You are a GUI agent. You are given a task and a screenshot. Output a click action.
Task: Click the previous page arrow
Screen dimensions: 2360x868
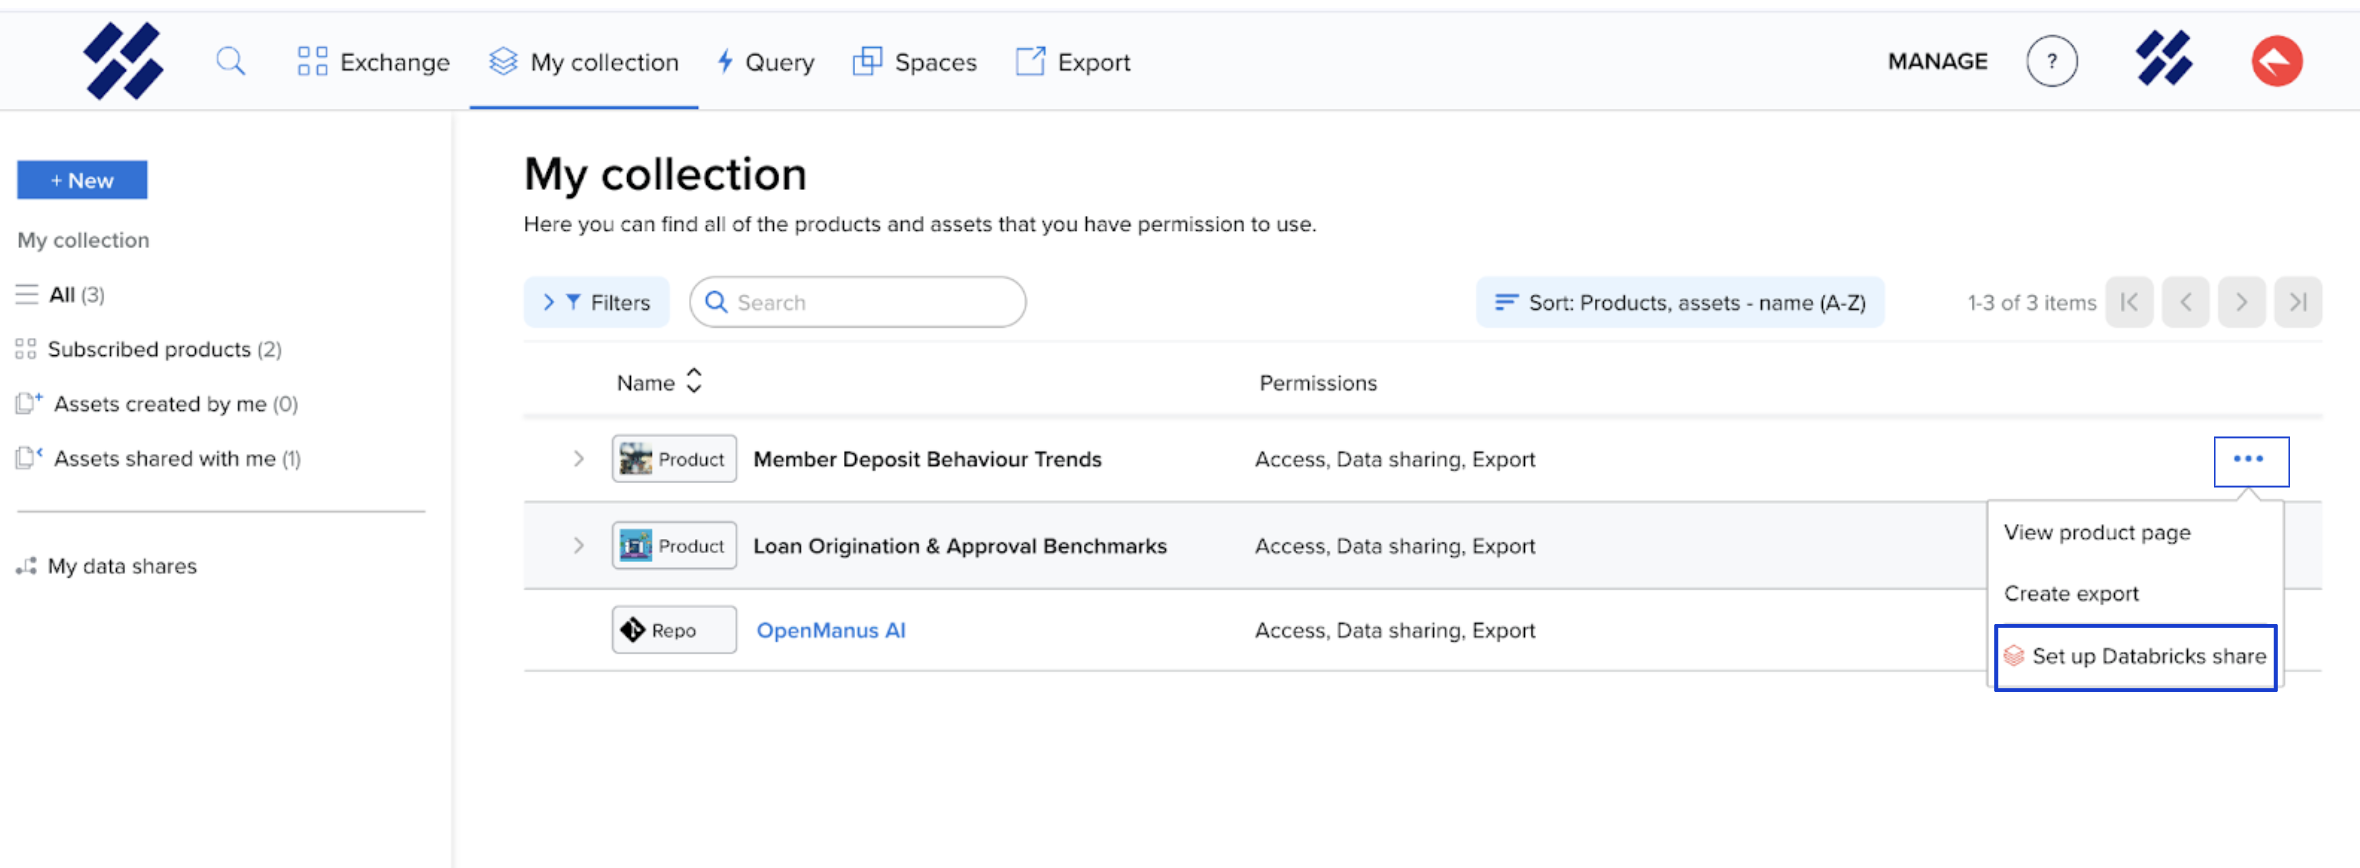[x=2186, y=302]
